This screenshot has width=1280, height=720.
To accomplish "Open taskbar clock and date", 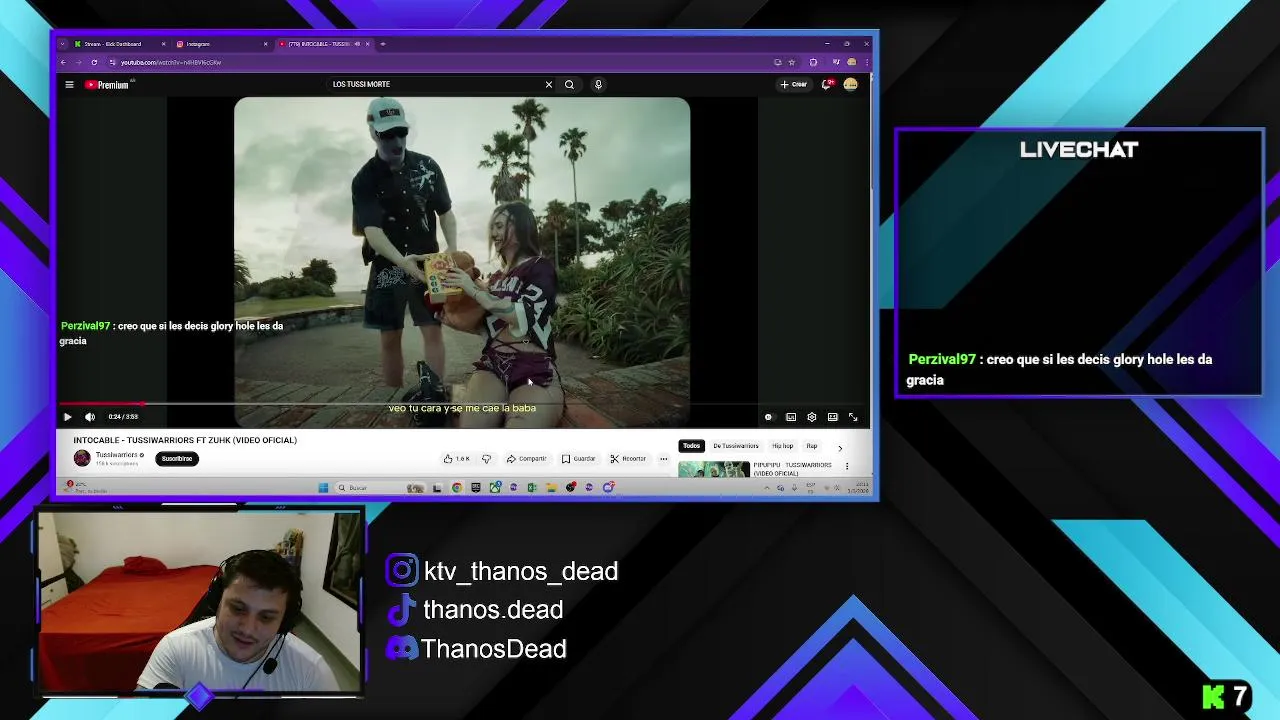I will [858, 488].
